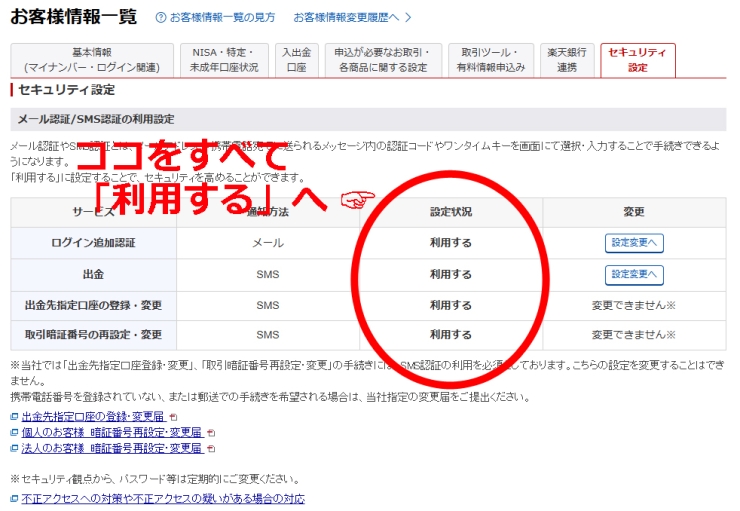Open the お客様情報一覧の見方 help link
The image size is (740, 511).
(222, 17)
